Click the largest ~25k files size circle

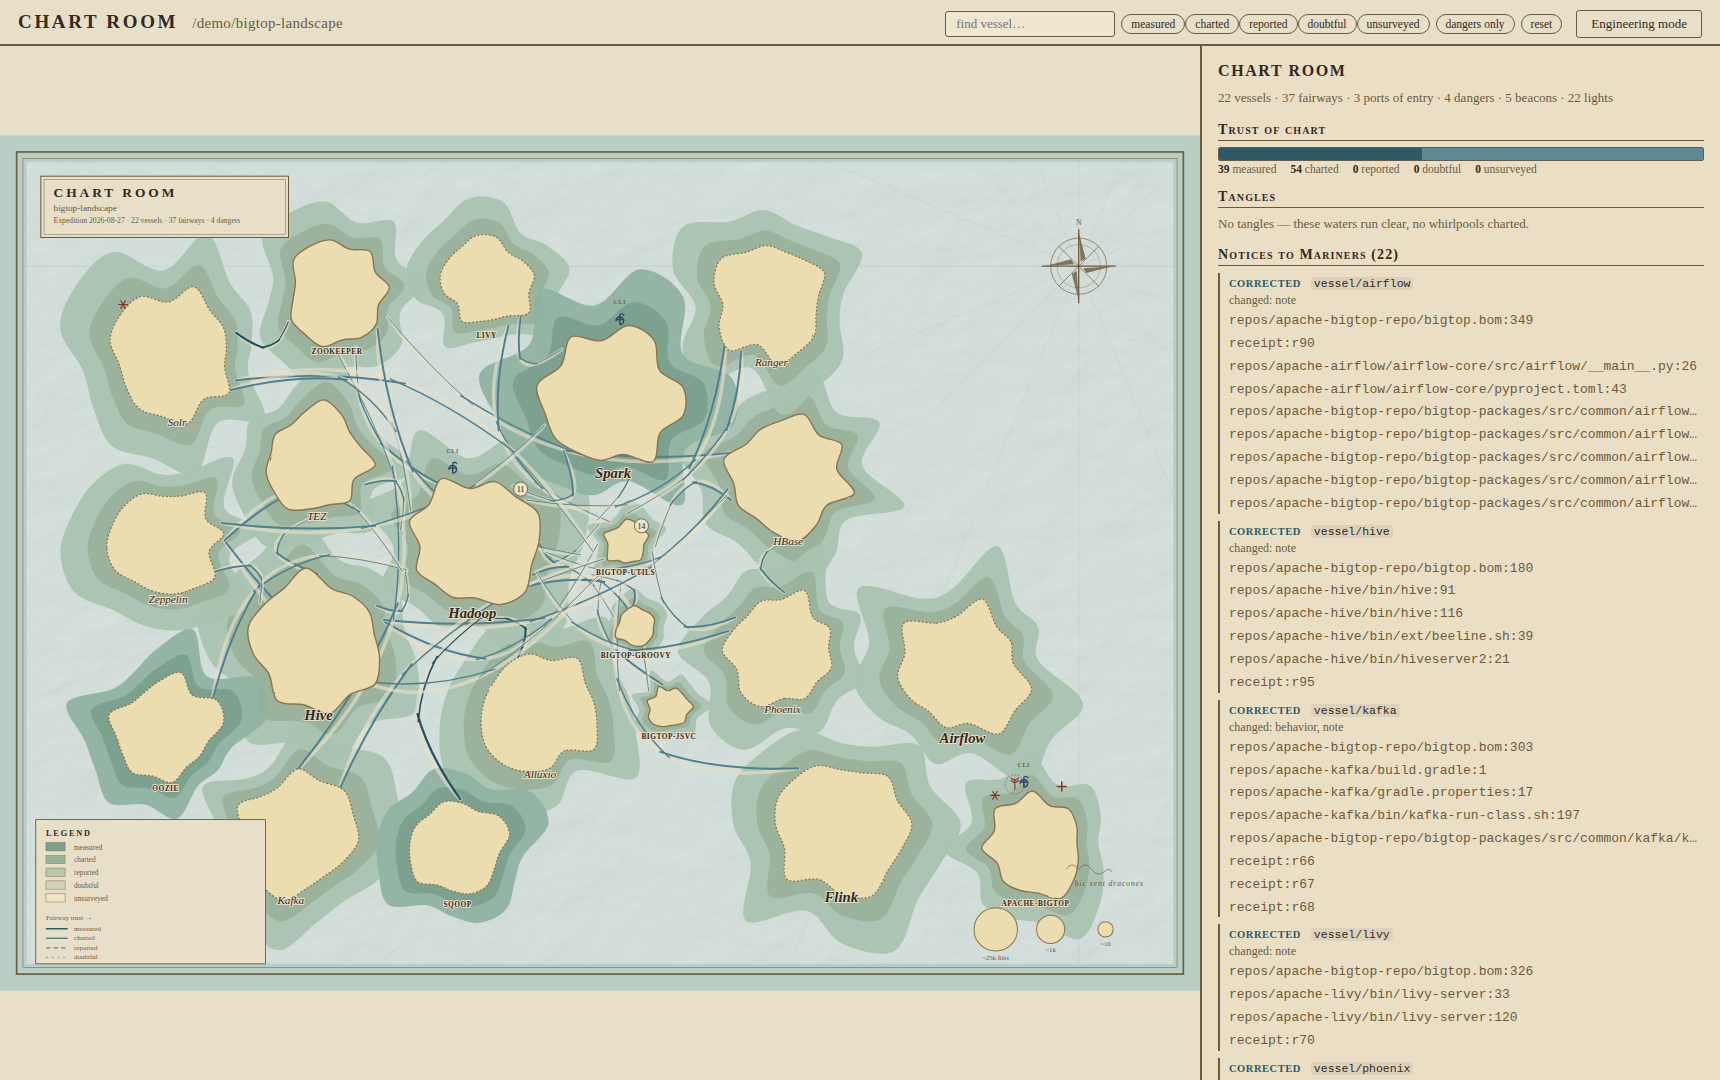tap(996, 929)
